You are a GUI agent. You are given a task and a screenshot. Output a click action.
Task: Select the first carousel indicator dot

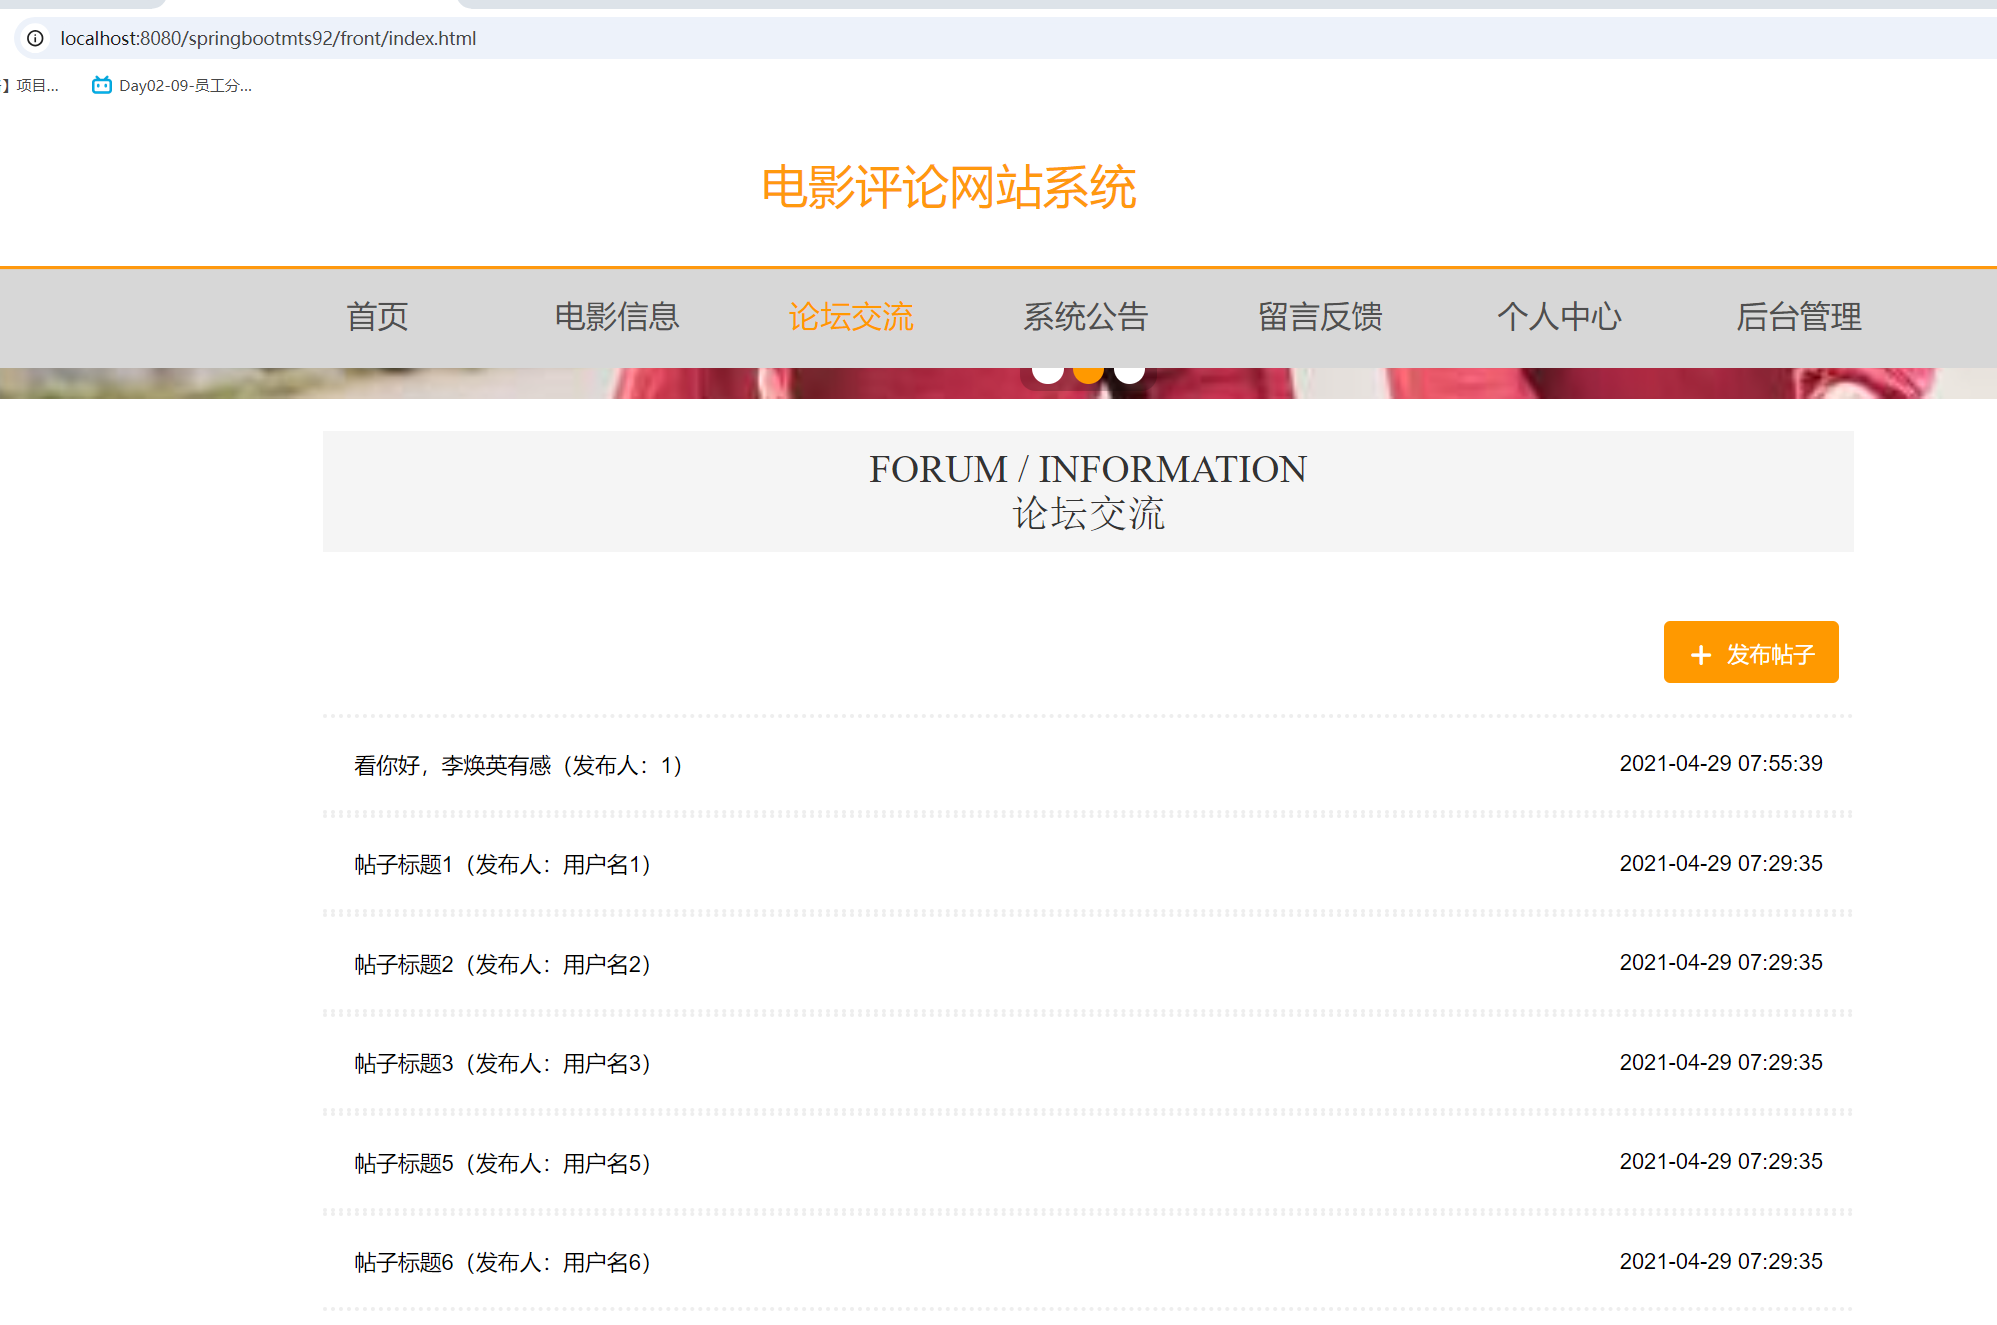pos(1047,373)
